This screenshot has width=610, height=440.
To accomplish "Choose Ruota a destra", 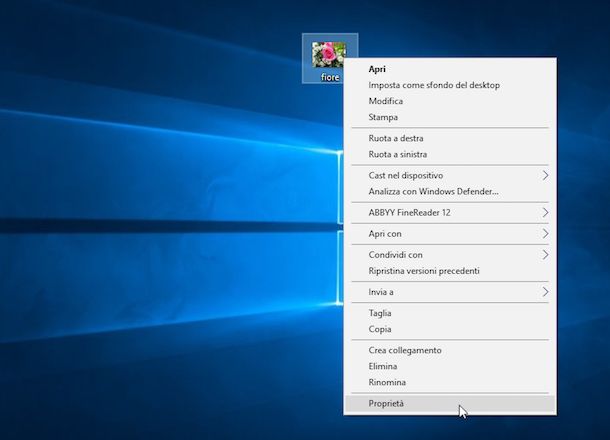I will [x=396, y=139].
